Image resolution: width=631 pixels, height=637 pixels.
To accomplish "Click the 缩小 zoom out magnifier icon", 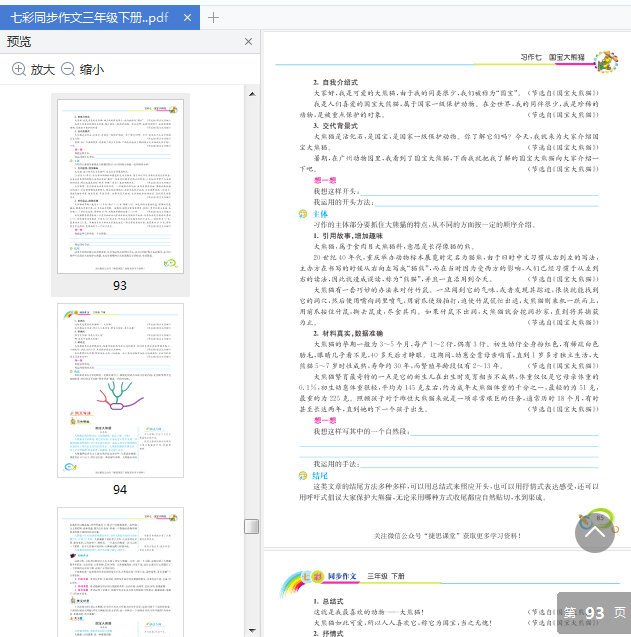I will [x=68, y=69].
